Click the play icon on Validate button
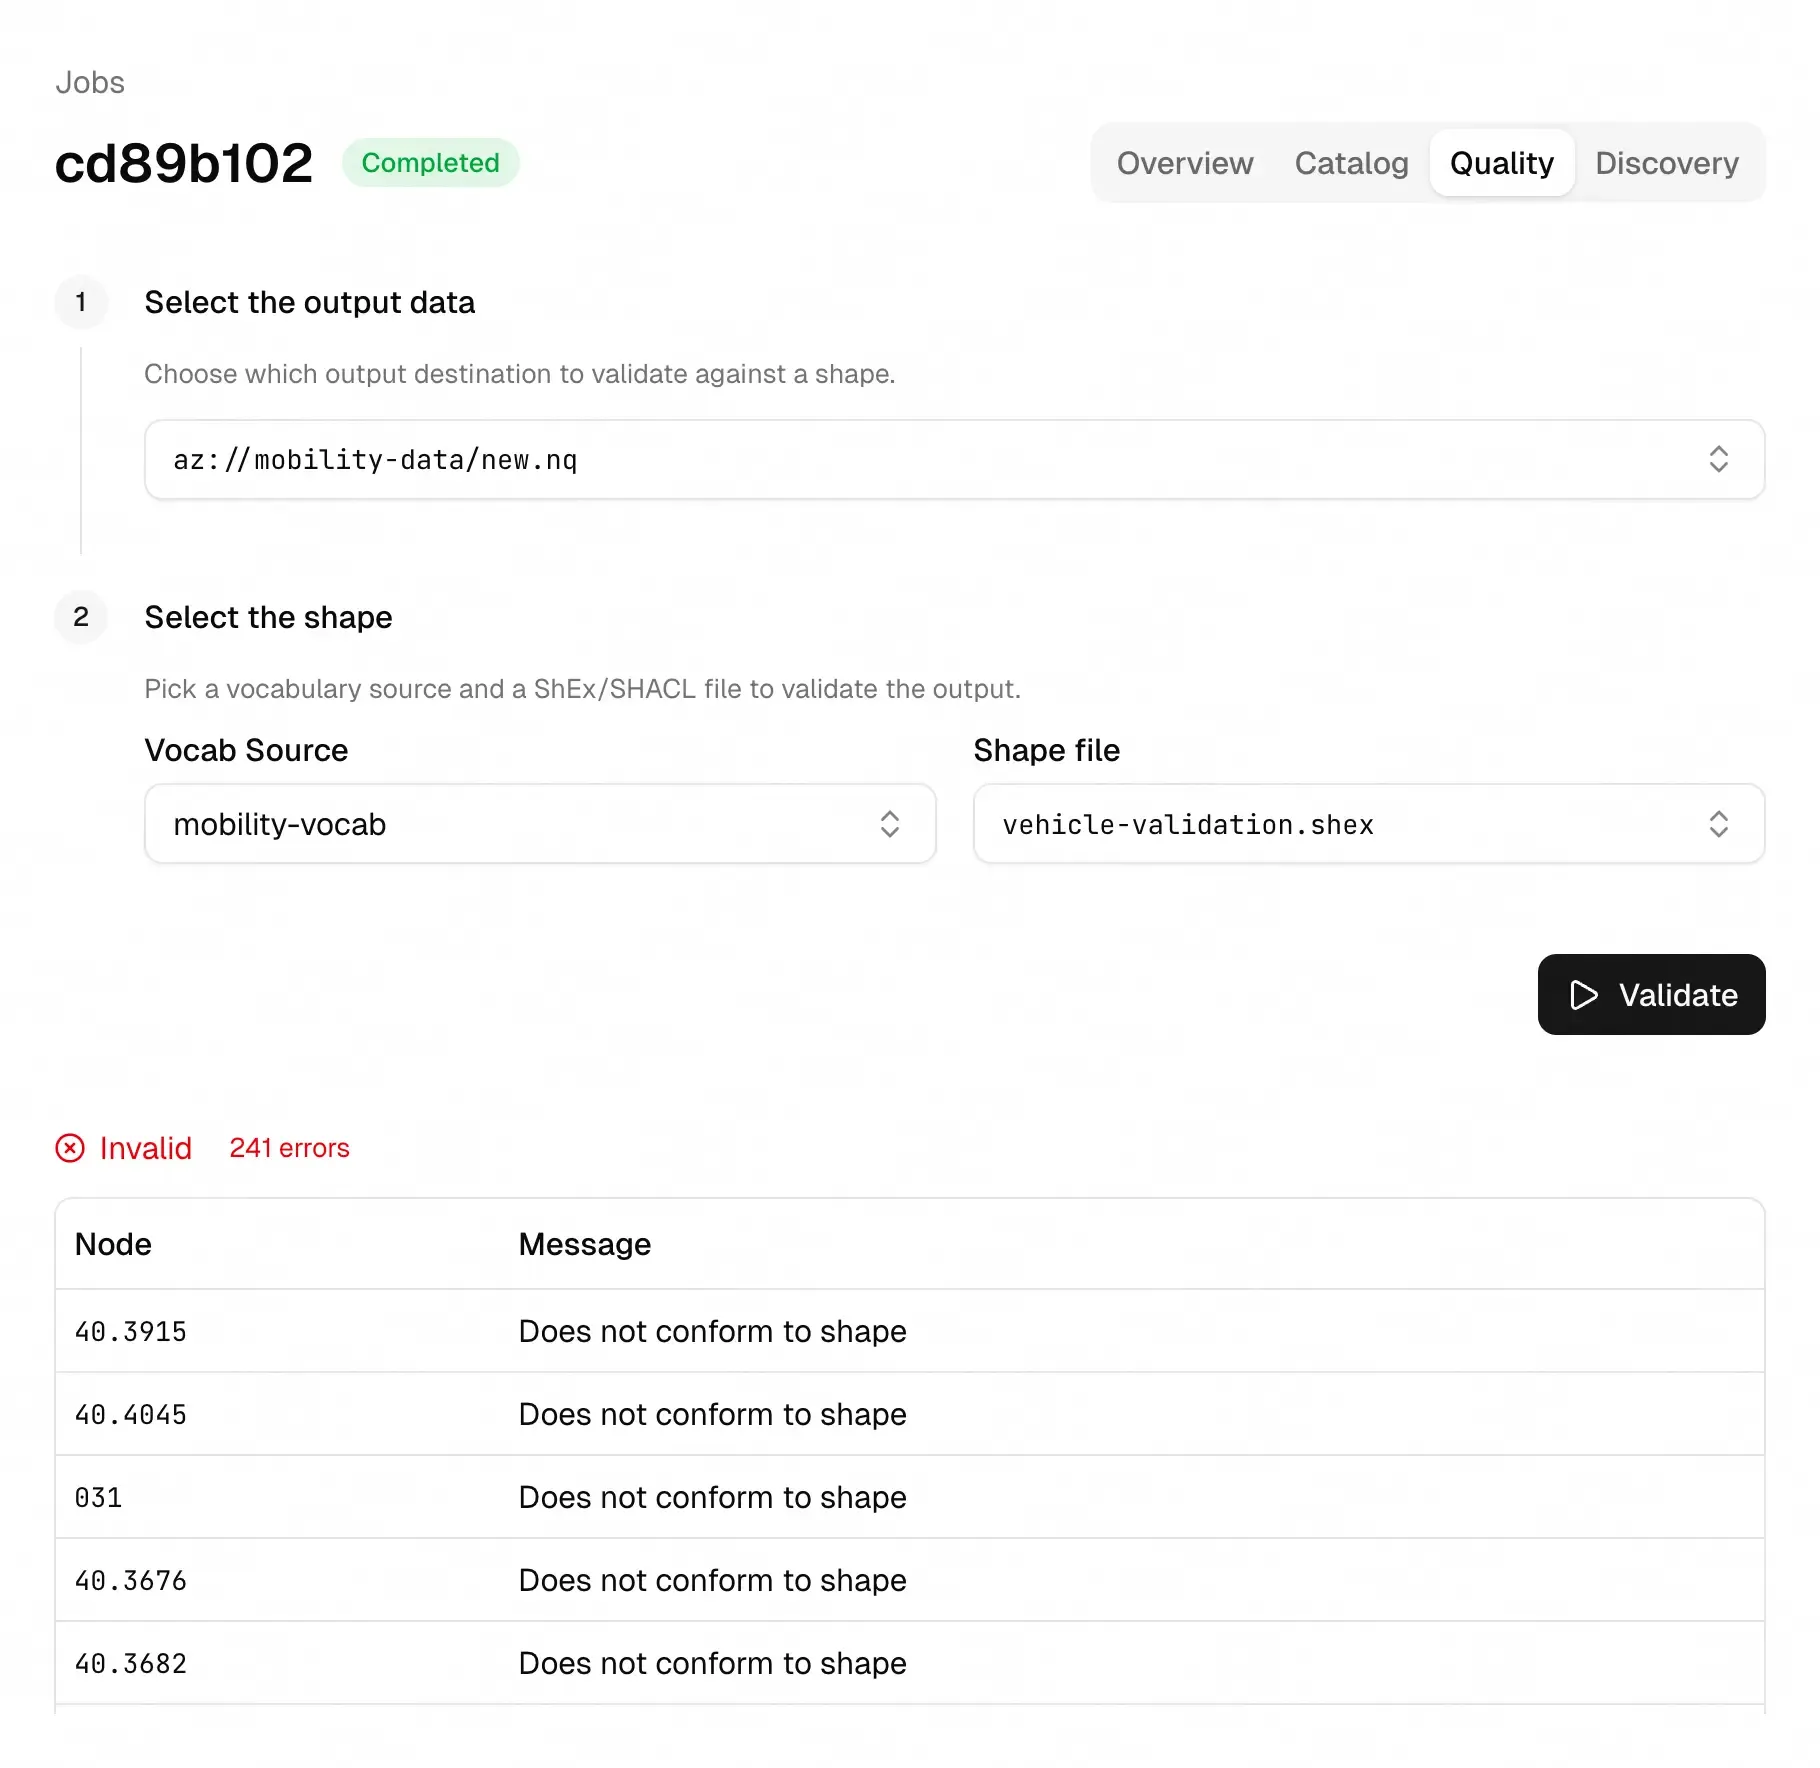Image resolution: width=1820 pixels, height=1768 pixels. point(1584,995)
